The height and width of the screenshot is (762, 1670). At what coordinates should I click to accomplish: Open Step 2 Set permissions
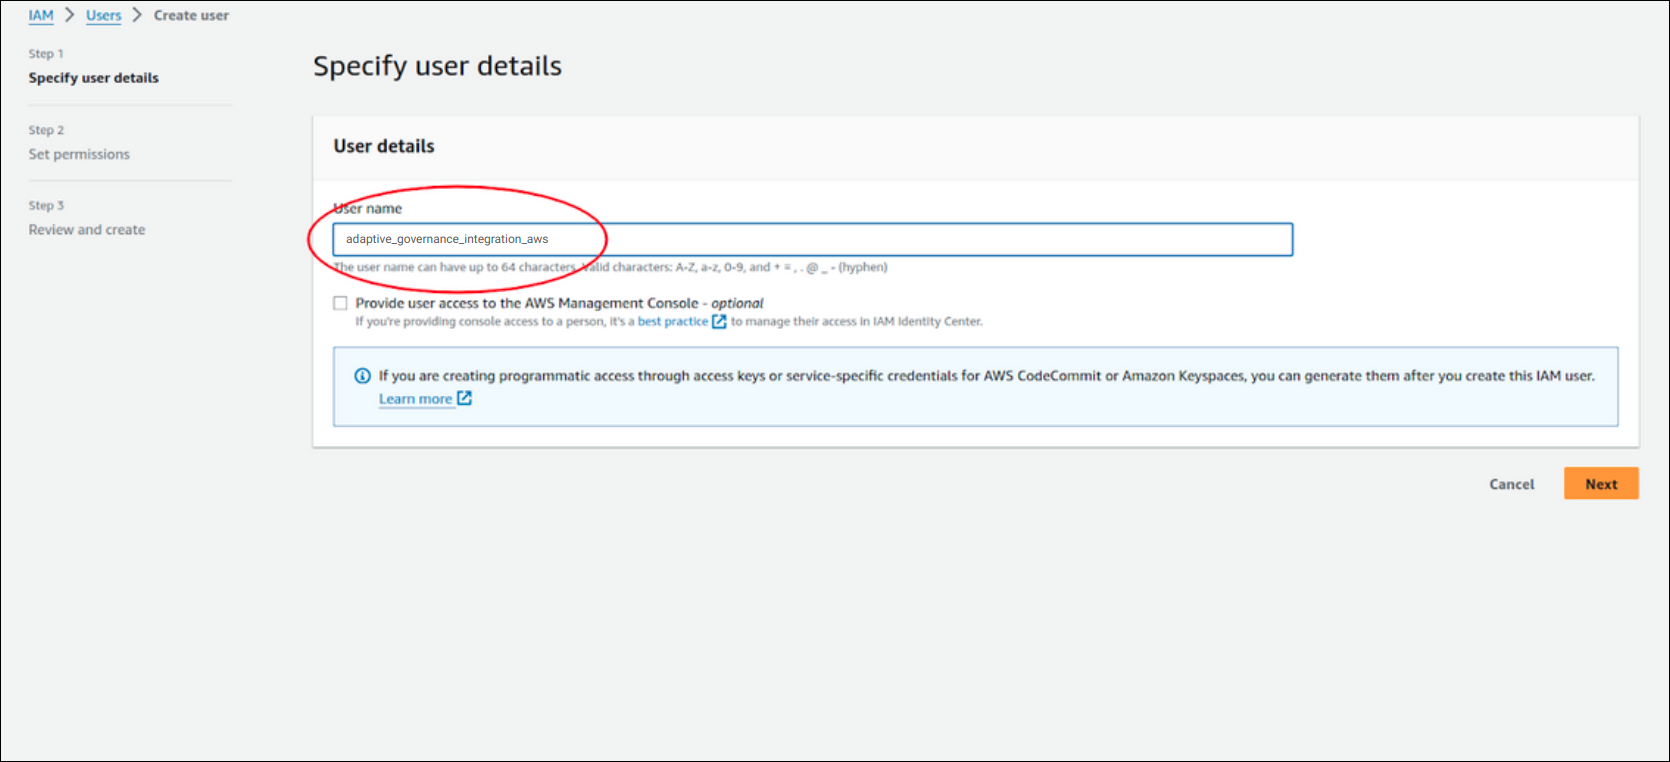click(x=79, y=154)
